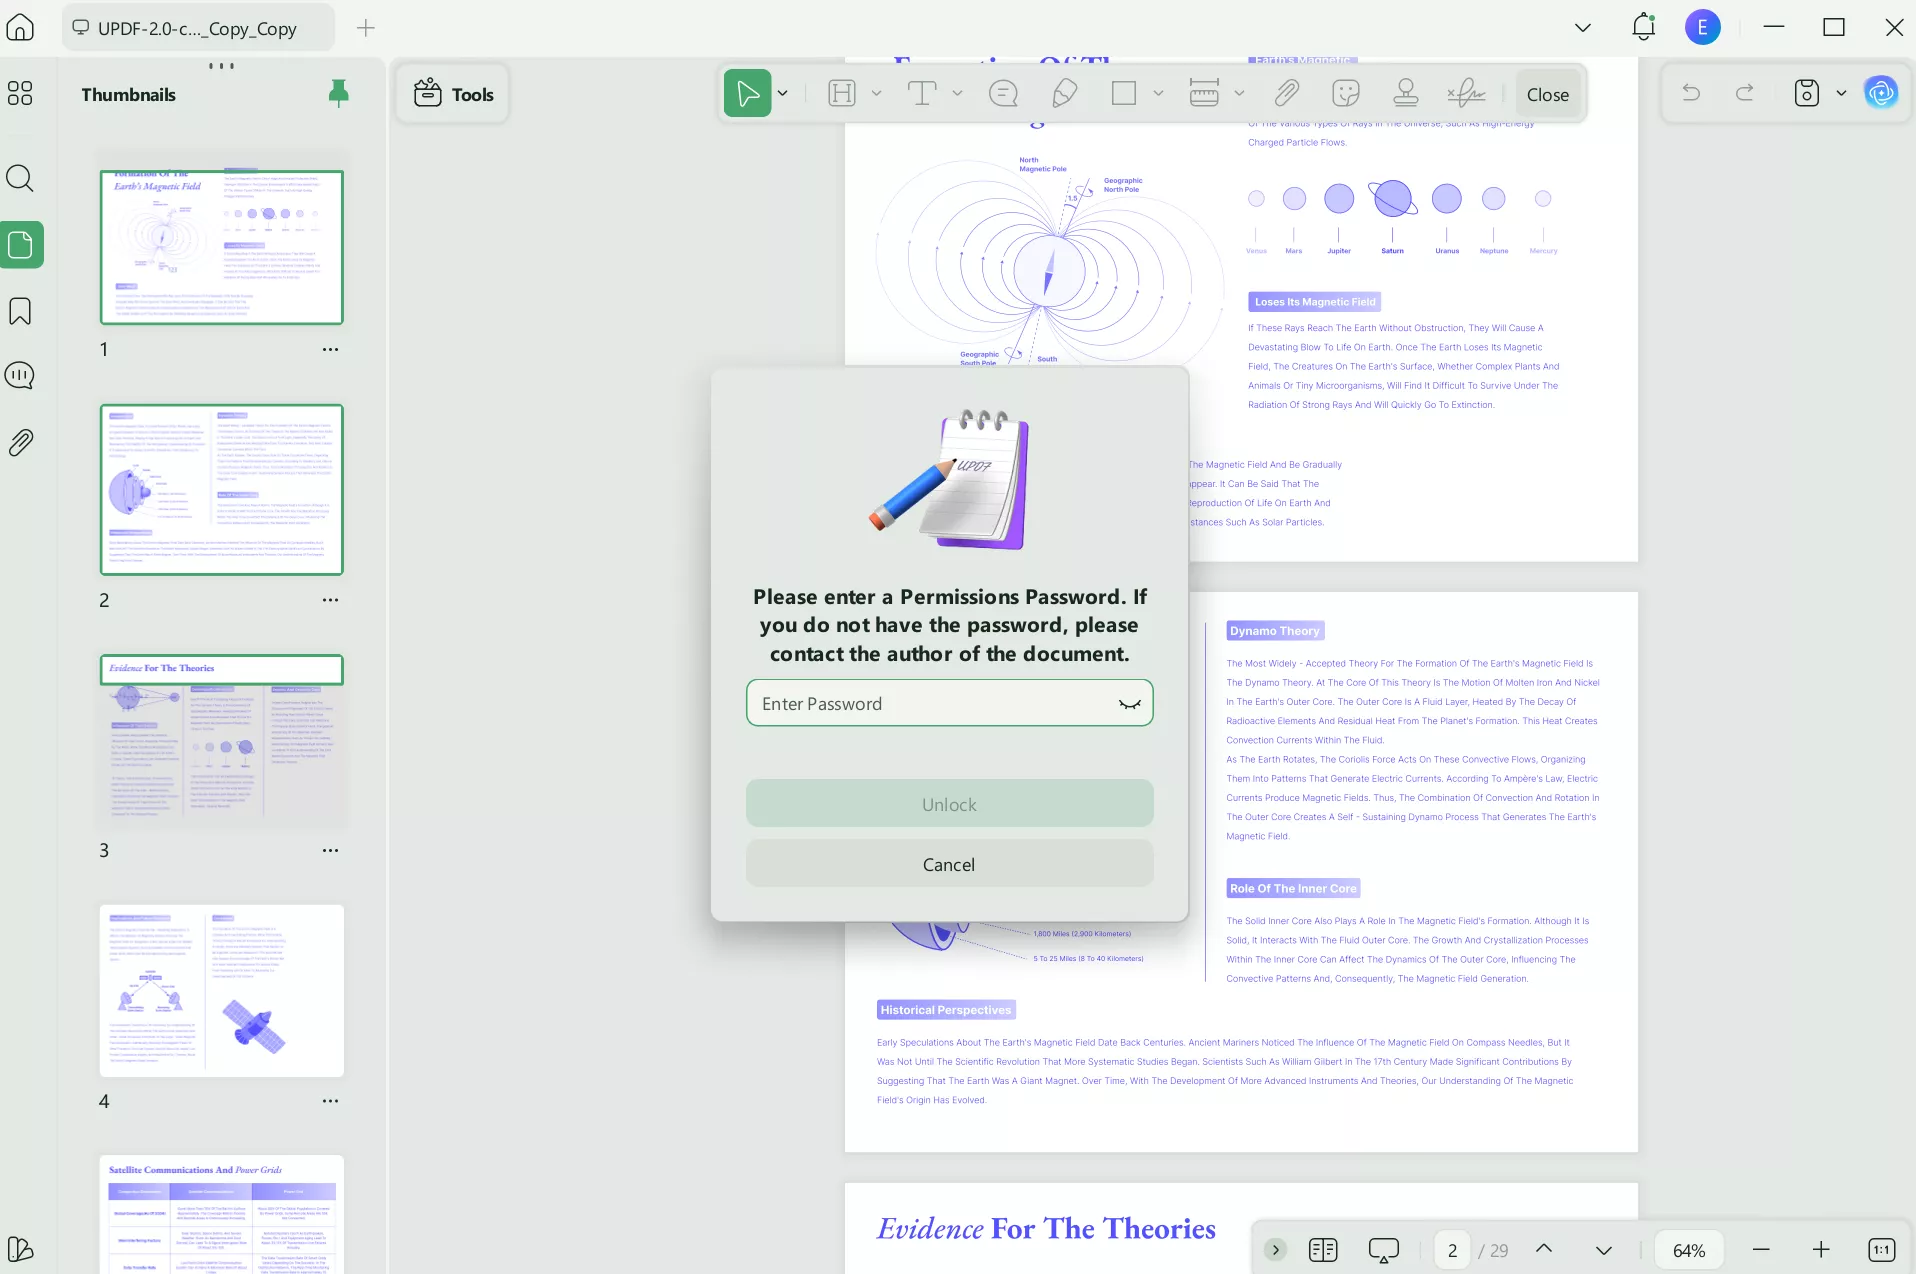Toggle password visibility in the password field
Viewport: 1916px width, 1274px height.
tap(1130, 703)
